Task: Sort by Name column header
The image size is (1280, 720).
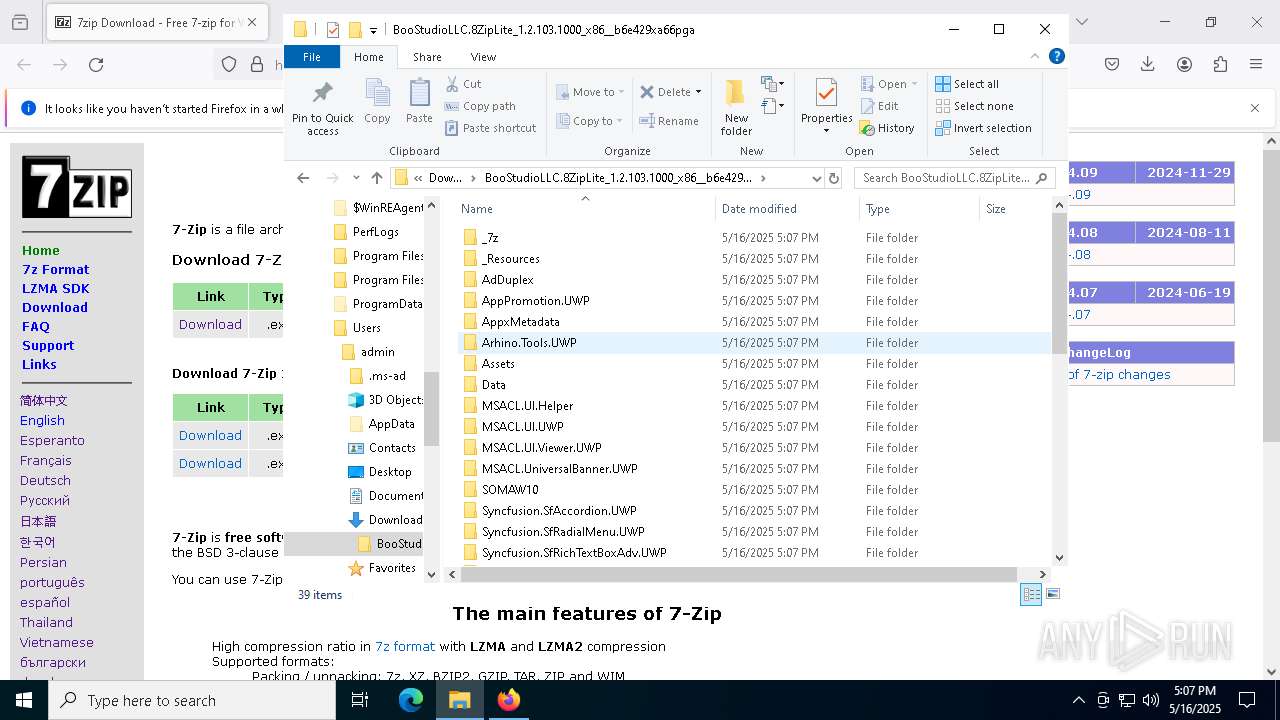Action: (585, 208)
